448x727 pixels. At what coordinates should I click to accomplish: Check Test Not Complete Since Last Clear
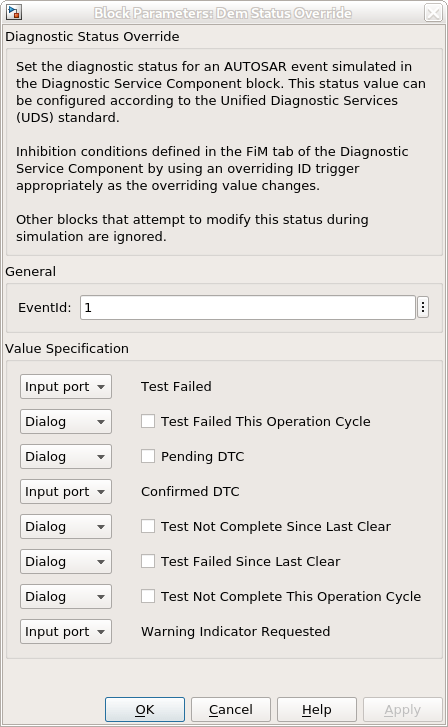(148, 526)
